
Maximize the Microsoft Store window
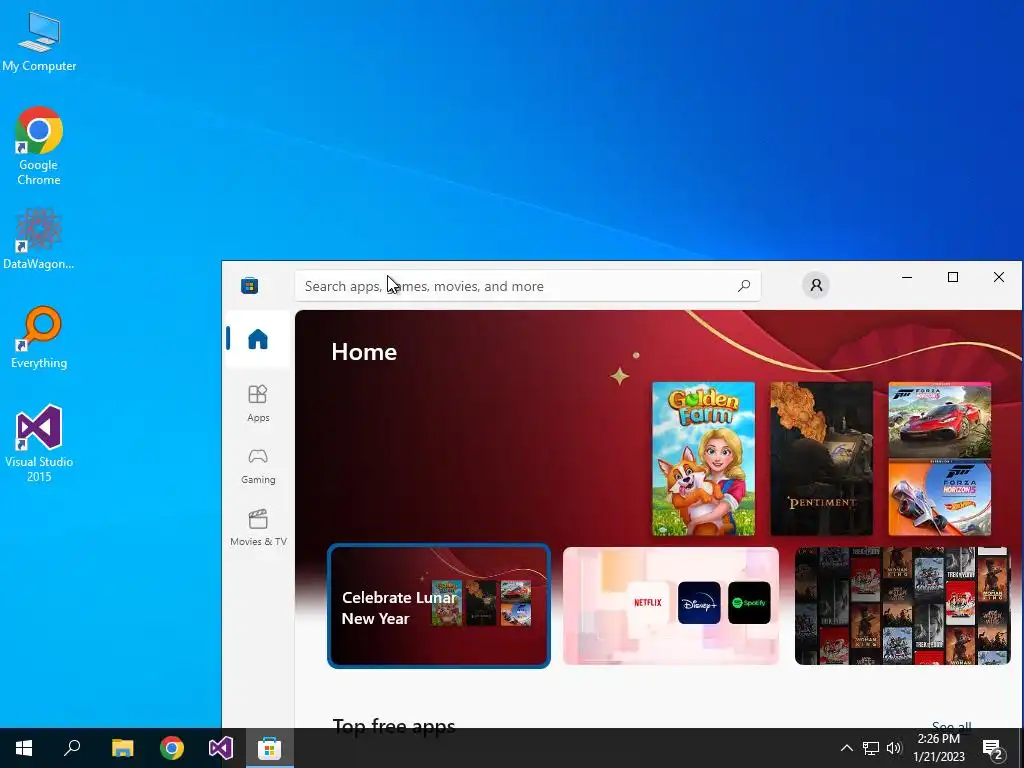(x=953, y=278)
